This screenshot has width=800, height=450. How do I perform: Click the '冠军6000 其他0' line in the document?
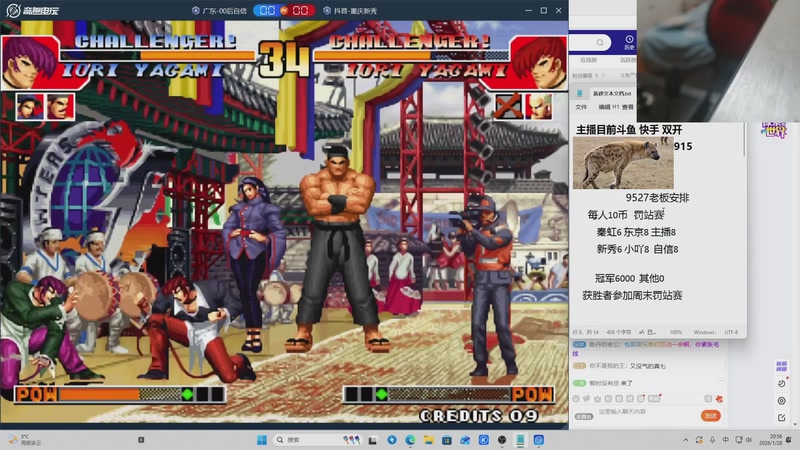[x=629, y=279]
